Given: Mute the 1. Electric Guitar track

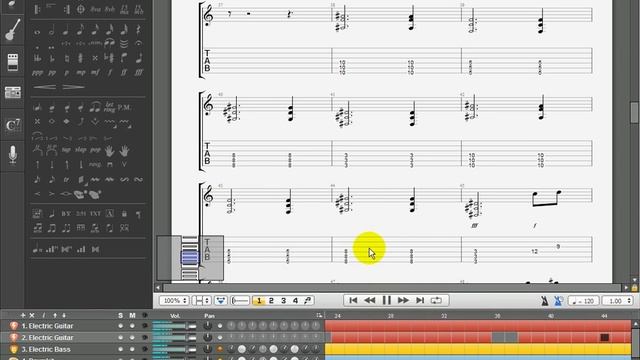Looking at the screenshot, I should click(x=132, y=326).
